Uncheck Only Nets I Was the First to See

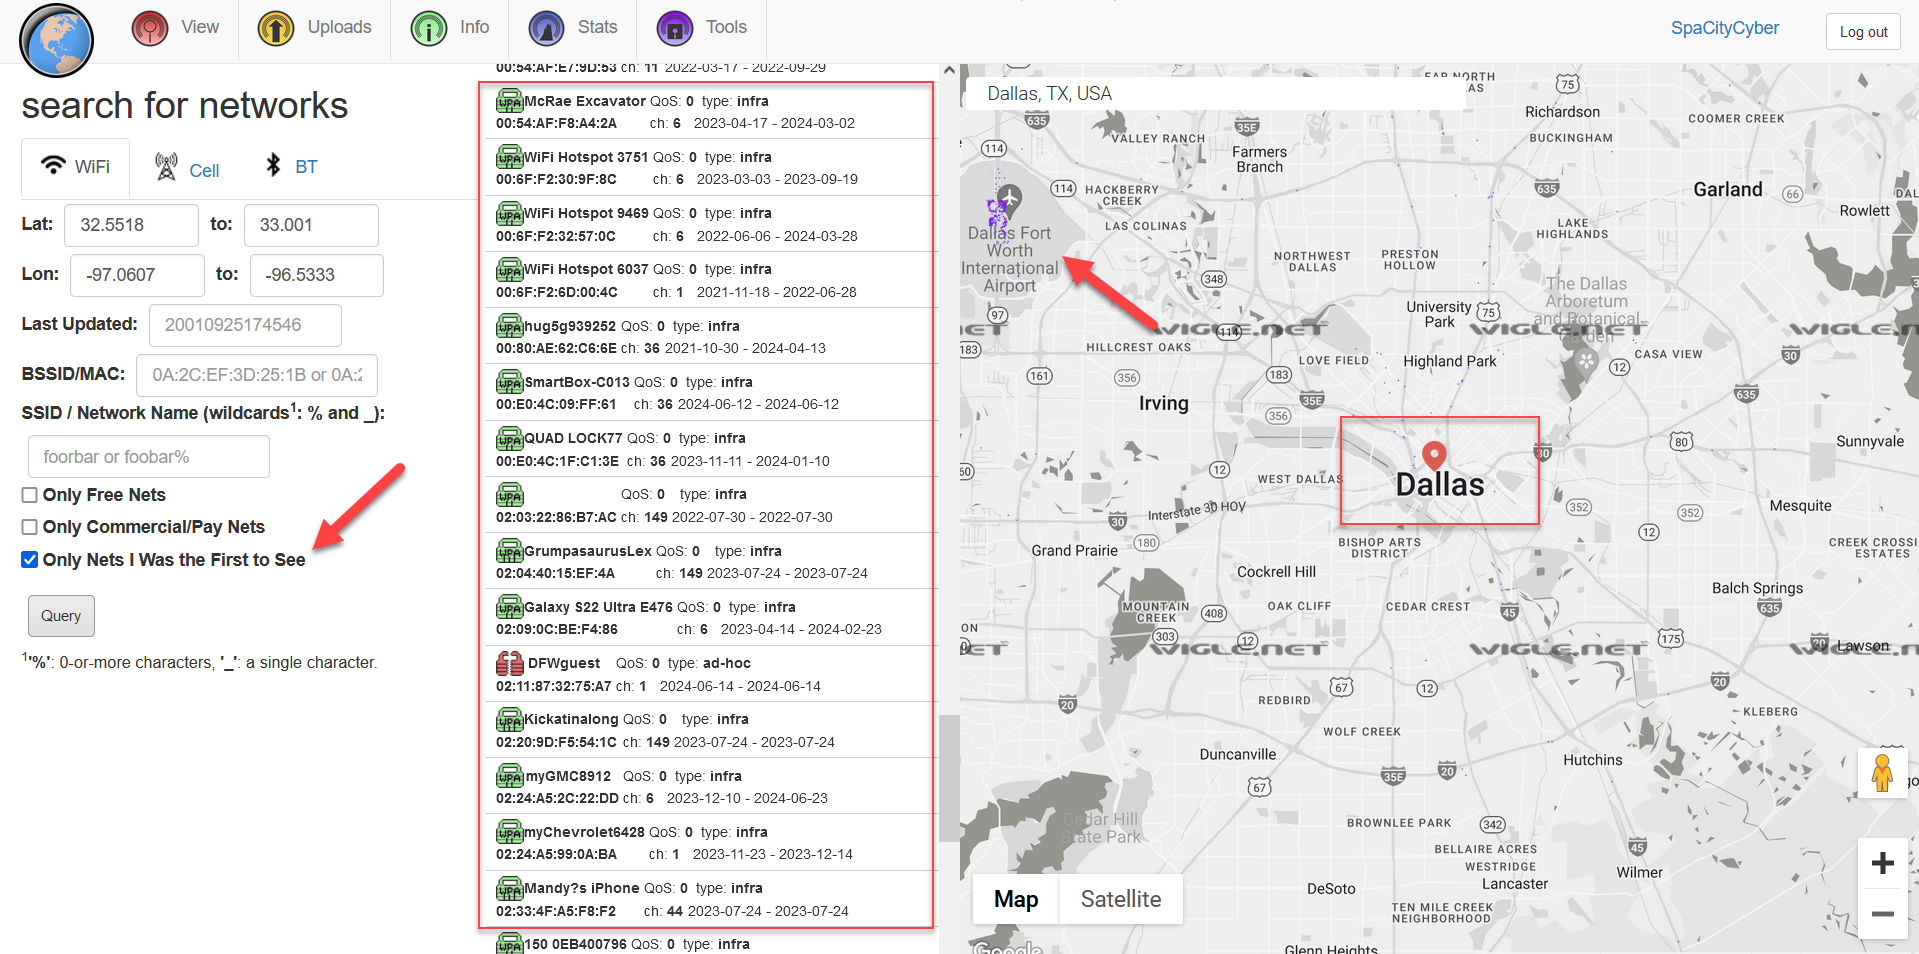tap(30, 560)
